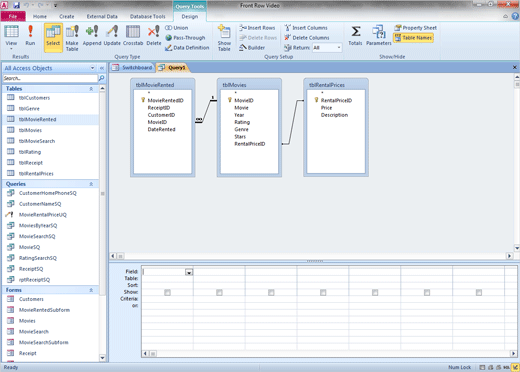Click the navigation pane Search box
This screenshot has width=520, height=372.
[x=50, y=78]
